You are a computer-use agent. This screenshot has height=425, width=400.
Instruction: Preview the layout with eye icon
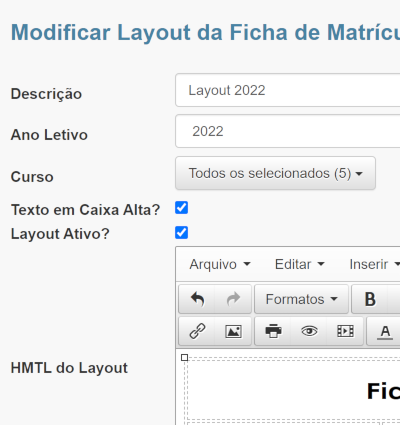tap(309, 331)
